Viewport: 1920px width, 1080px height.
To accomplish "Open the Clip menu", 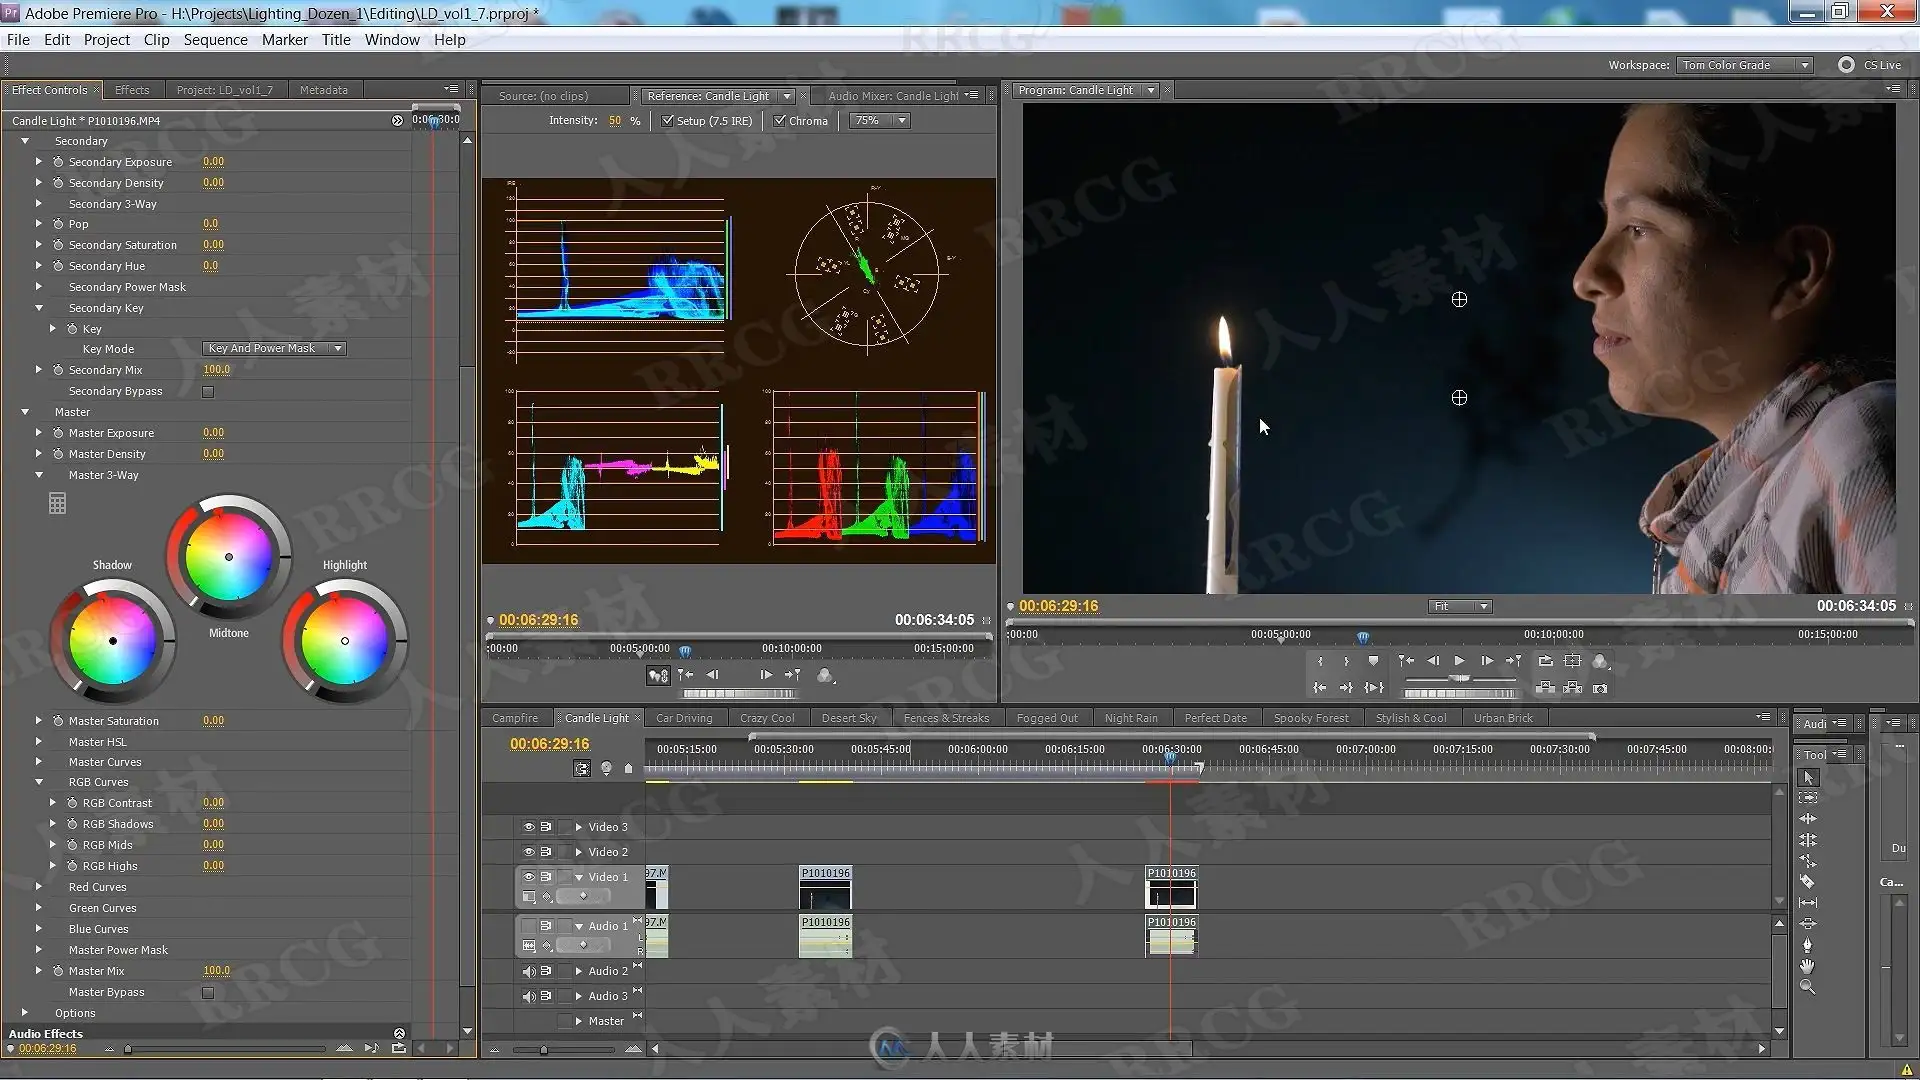I will [156, 40].
